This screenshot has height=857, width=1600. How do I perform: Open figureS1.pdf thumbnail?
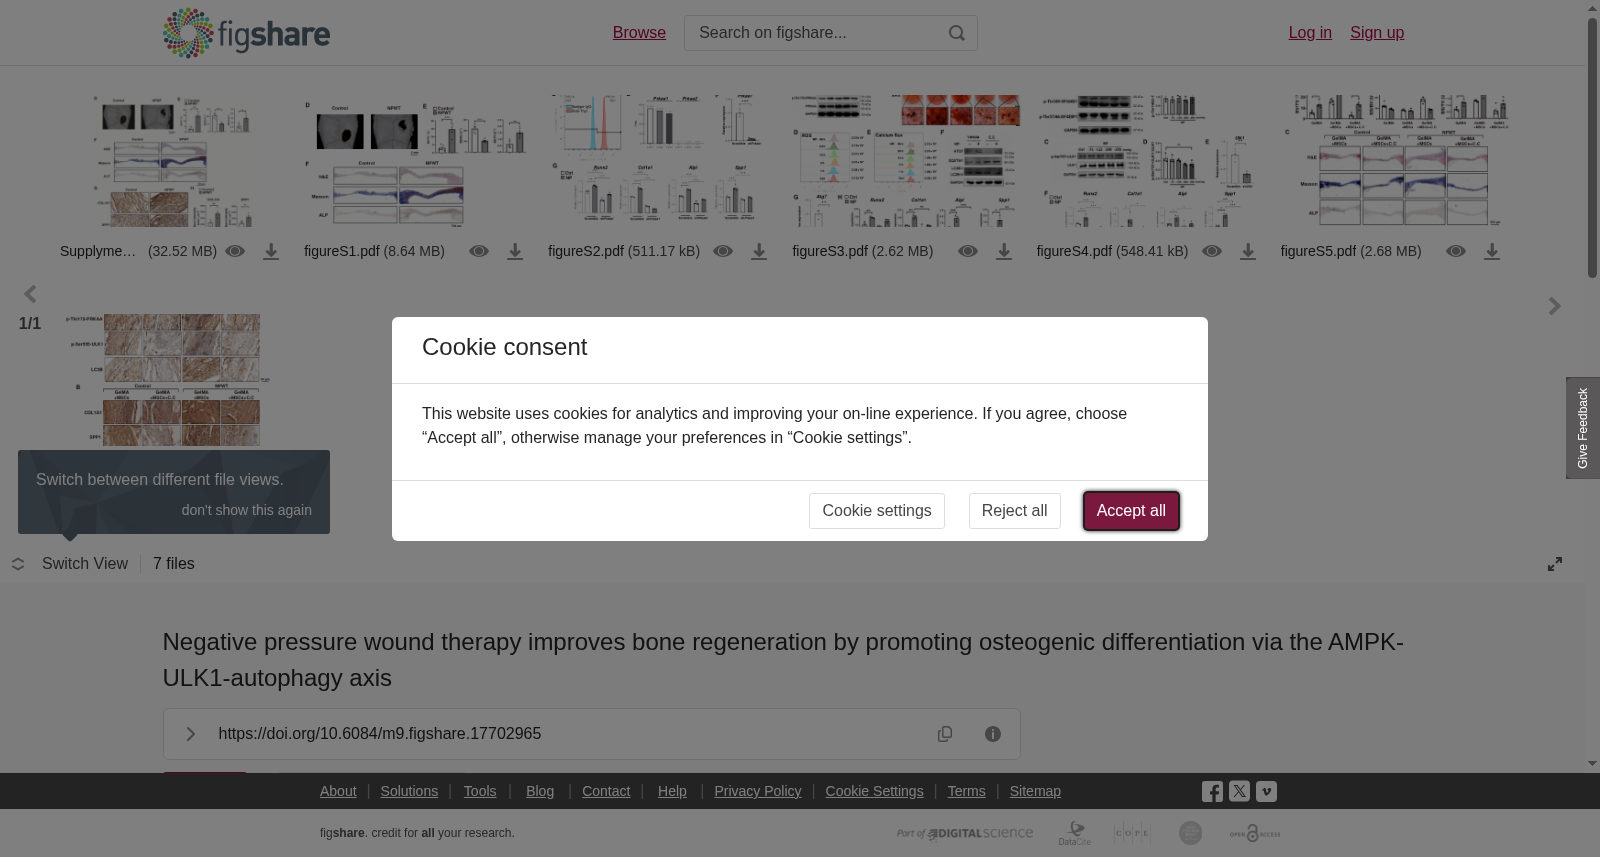click(x=414, y=162)
